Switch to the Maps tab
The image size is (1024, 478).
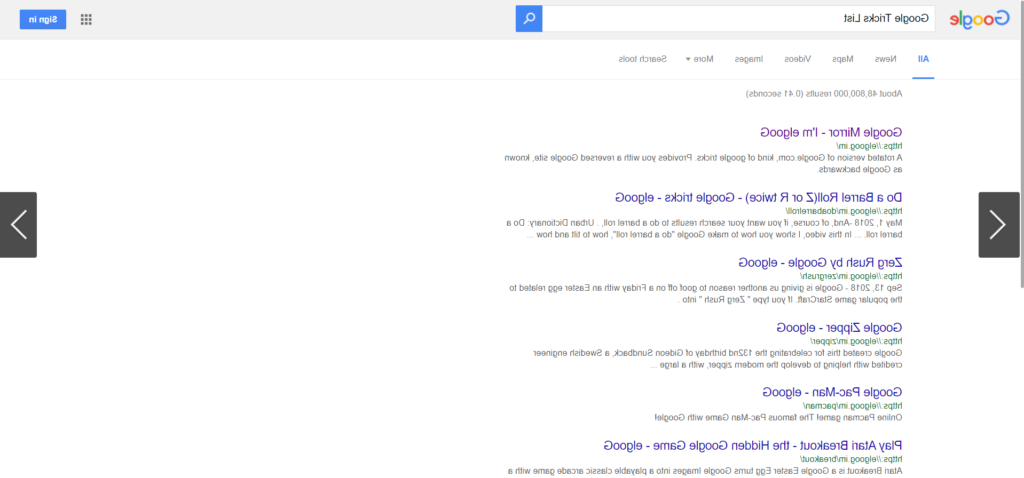[x=842, y=59]
